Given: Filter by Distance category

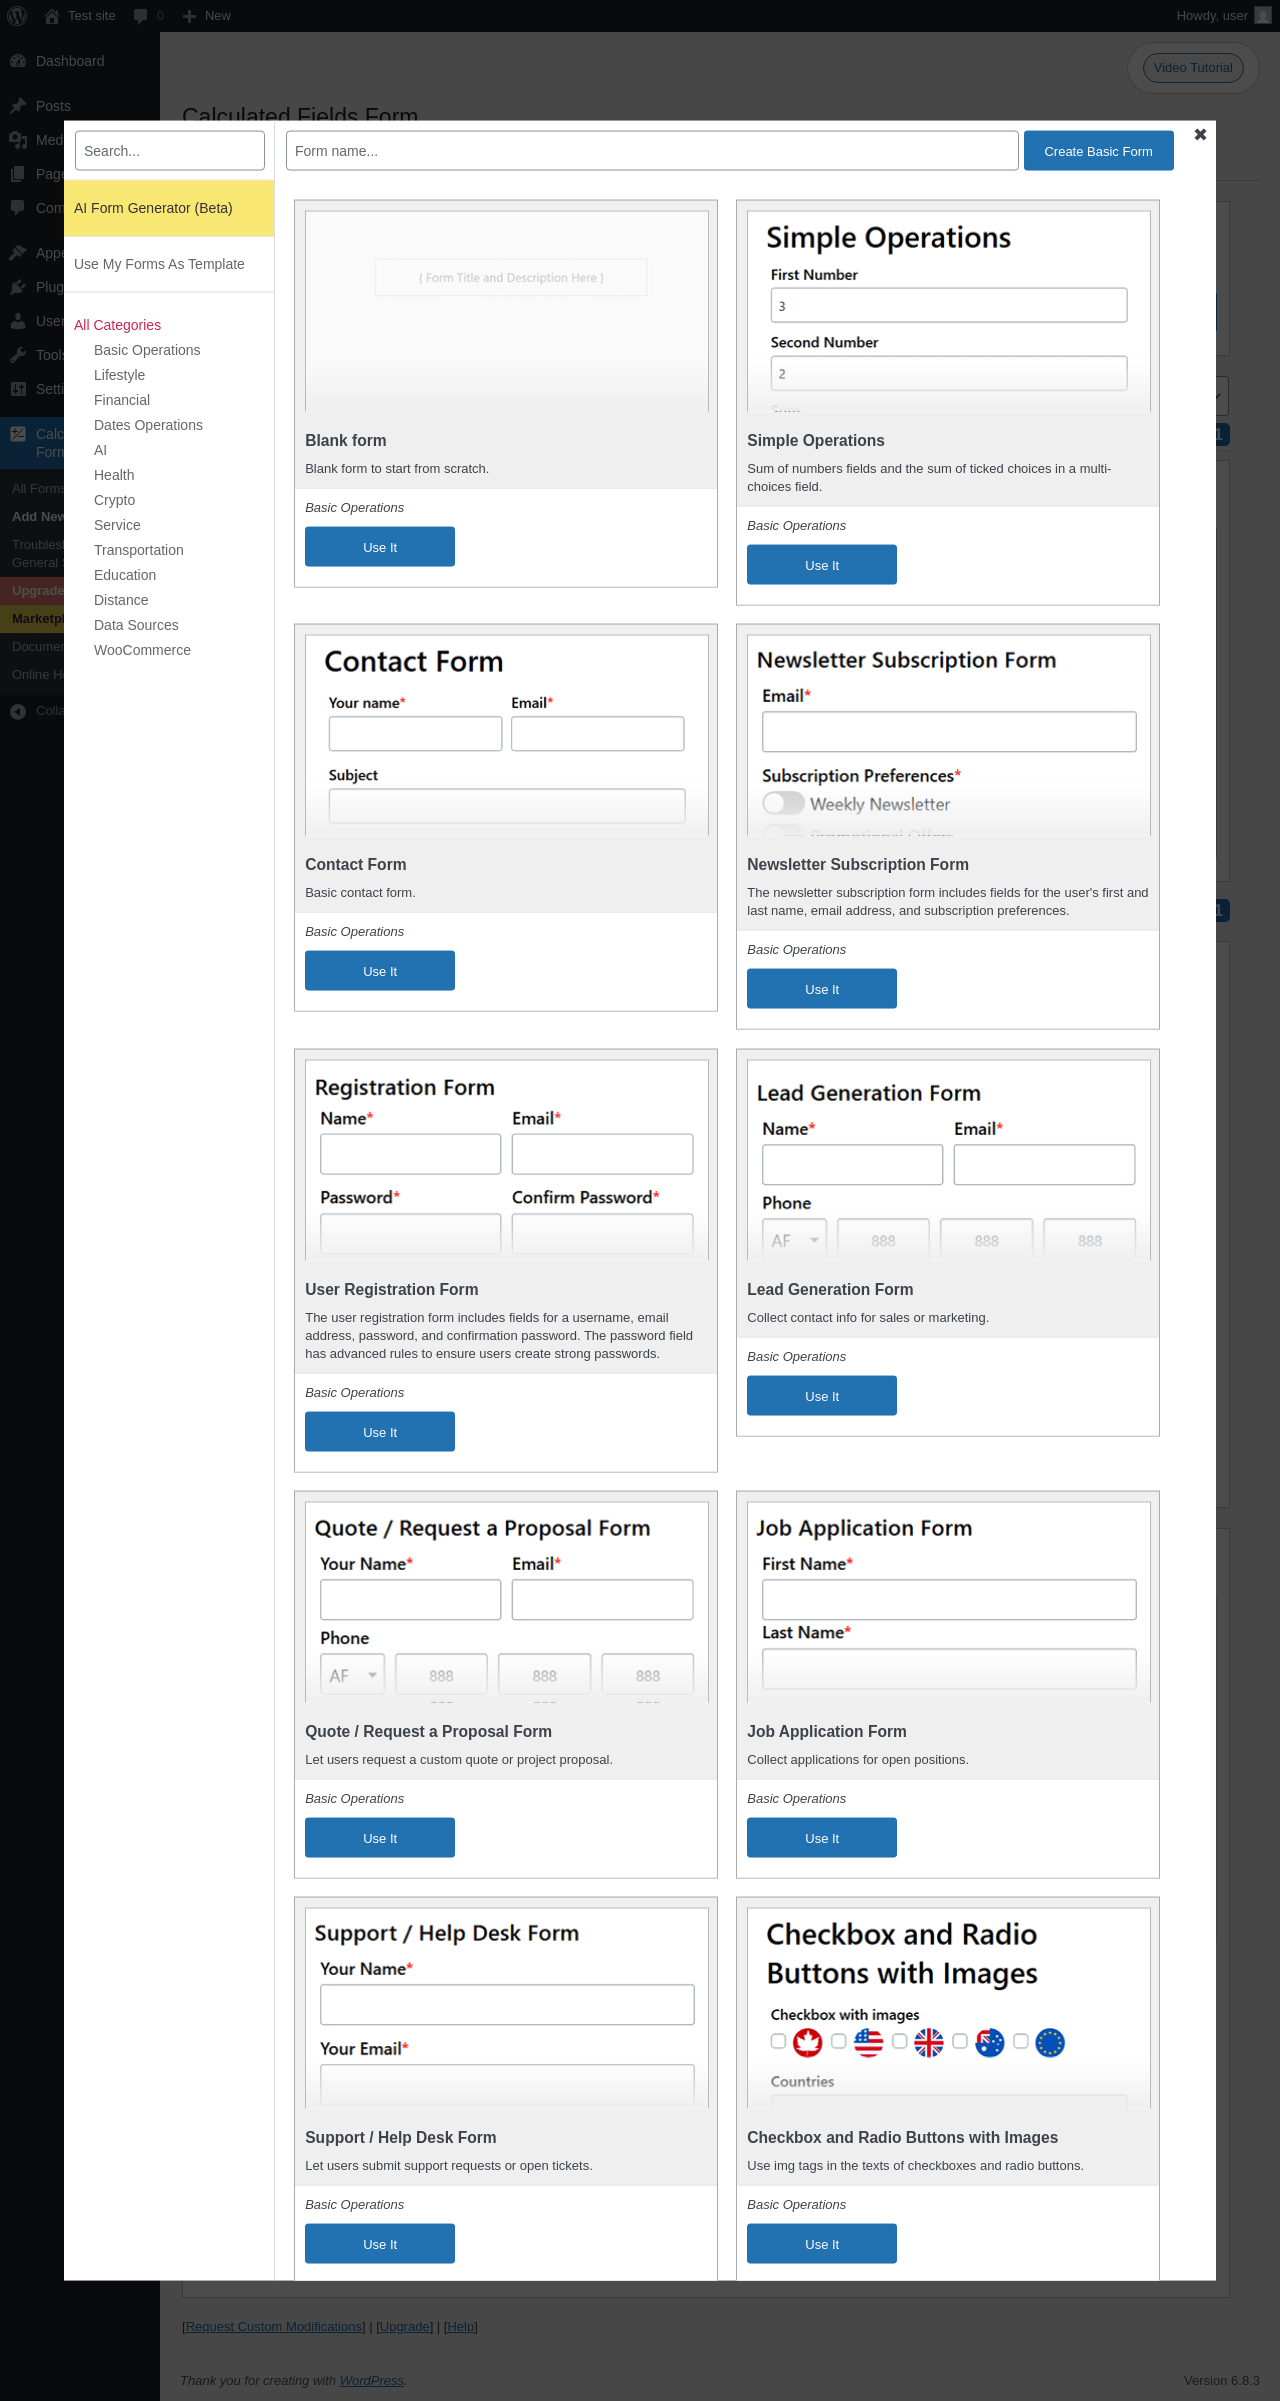Looking at the screenshot, I should click(121, 600).
